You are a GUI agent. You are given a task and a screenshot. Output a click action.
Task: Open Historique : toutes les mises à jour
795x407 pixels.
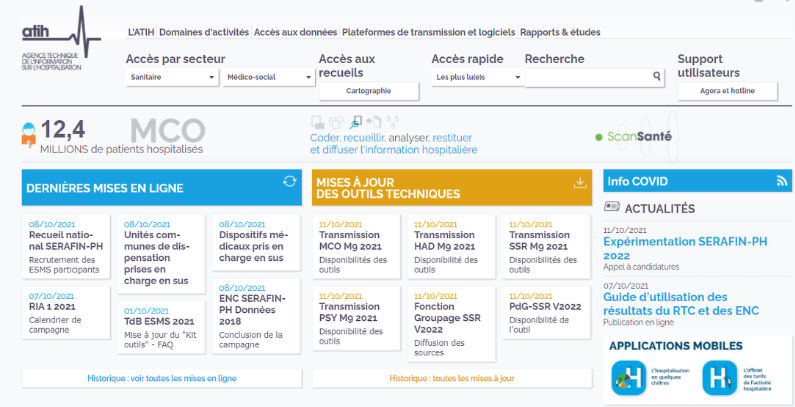[452, 378]
